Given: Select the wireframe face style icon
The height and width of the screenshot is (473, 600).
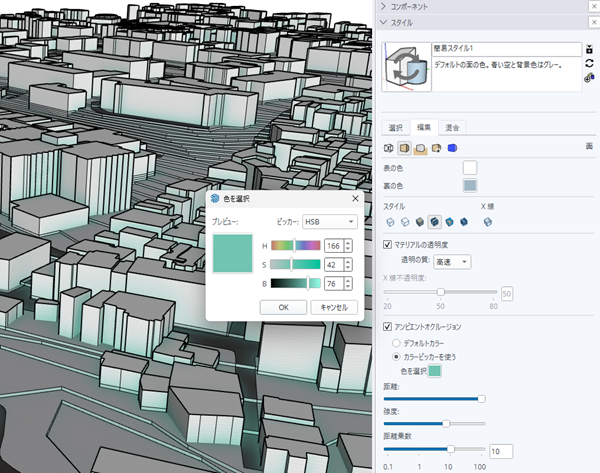Looking at the screenshot, I should pyautogui.click(x=390, y=222).
